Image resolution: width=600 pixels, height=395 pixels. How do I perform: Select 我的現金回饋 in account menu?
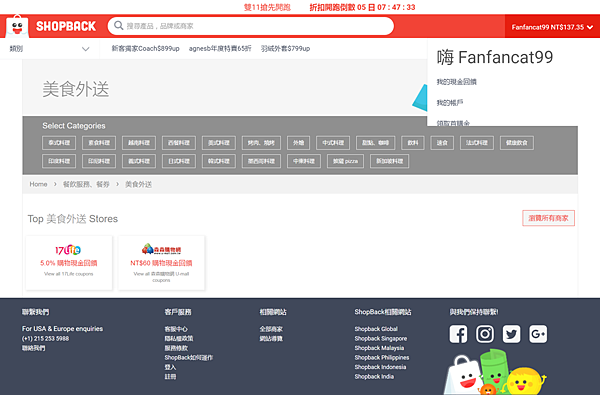click(x=457, y=82)
